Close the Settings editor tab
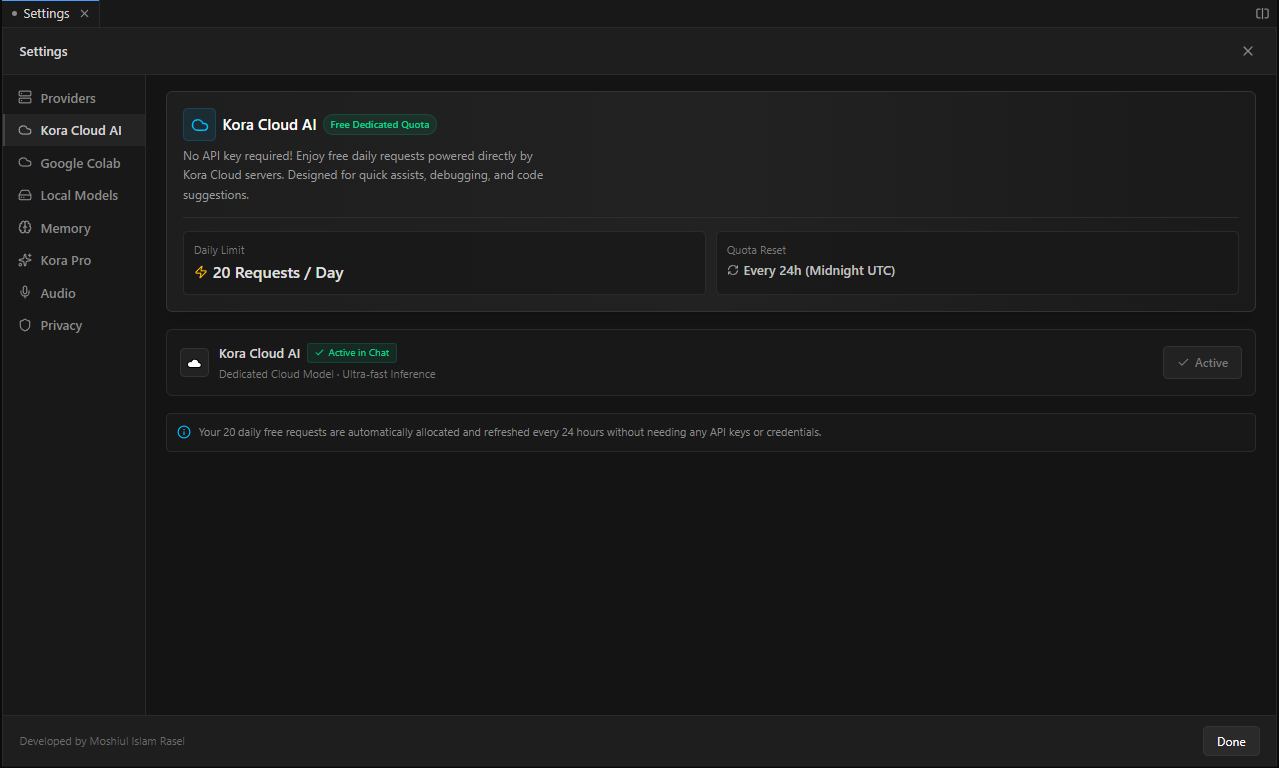 (84, 14)
